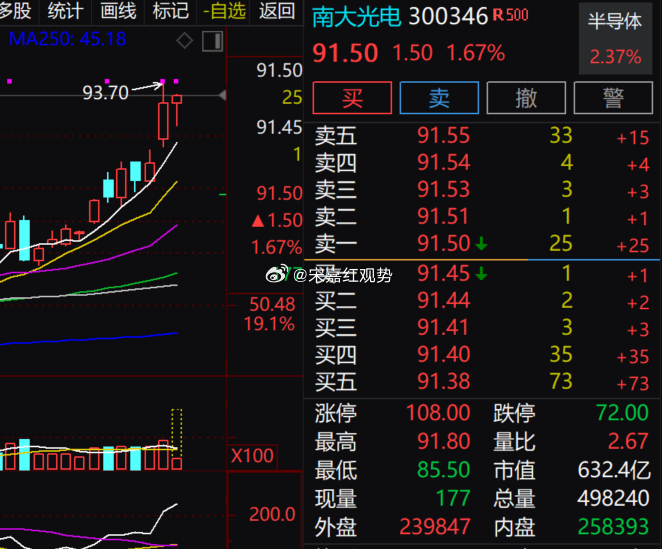Click the R500 margin tag
This screenshot has width=662, height=549.
point(510,15)
